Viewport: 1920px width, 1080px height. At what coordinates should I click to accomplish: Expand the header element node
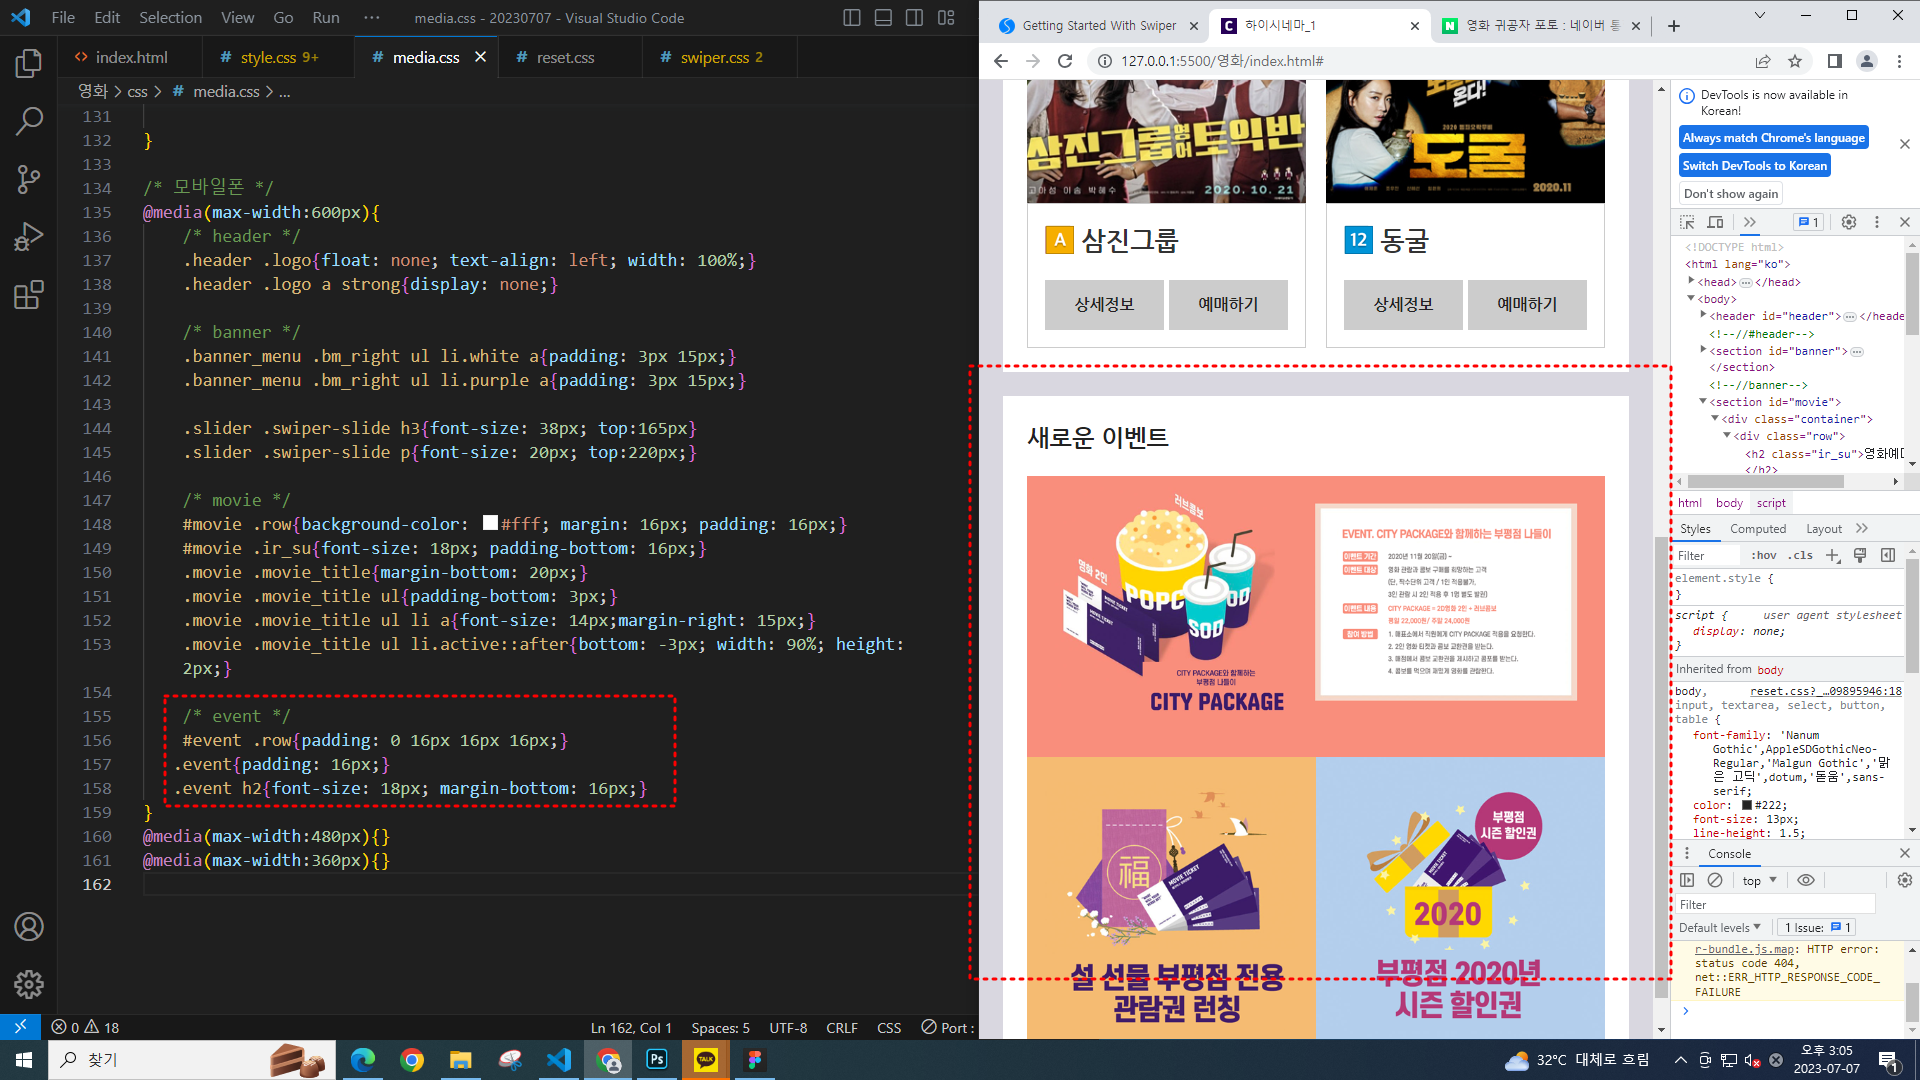coord(1703,315)
